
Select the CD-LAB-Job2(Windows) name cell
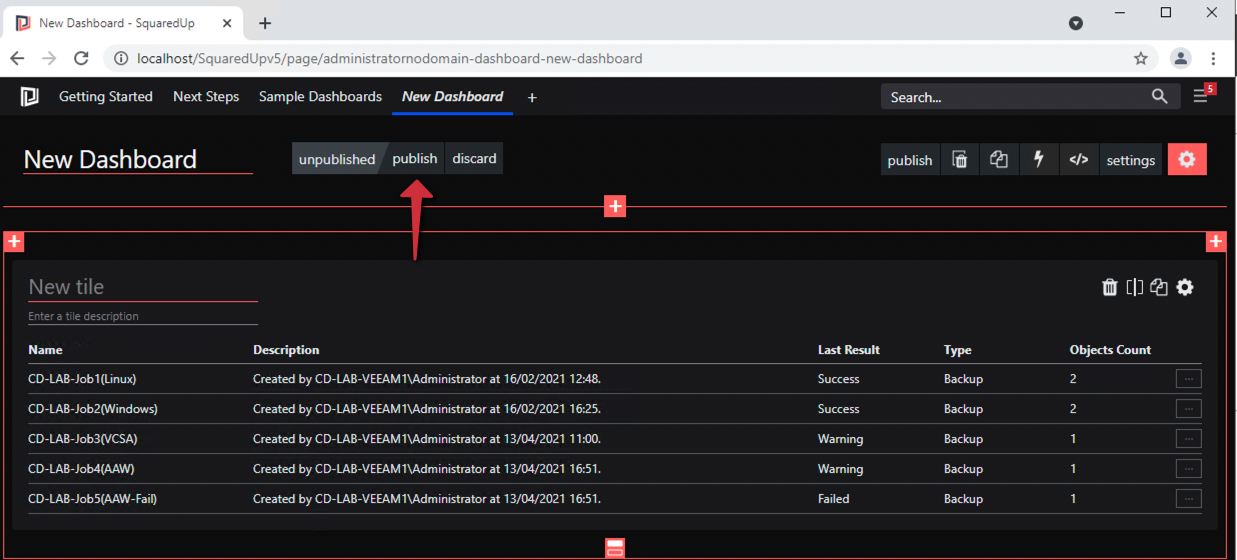click(x=93, y=409)
